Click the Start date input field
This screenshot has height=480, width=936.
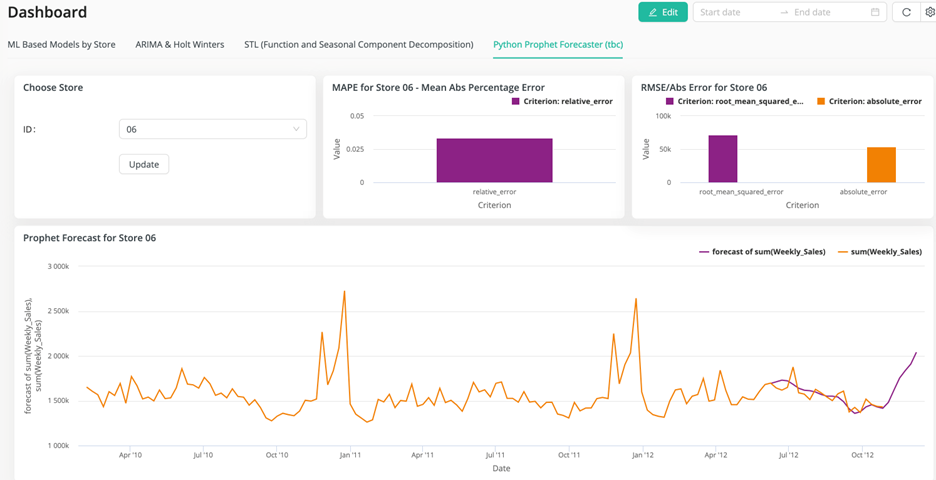[x=735, y=12]
